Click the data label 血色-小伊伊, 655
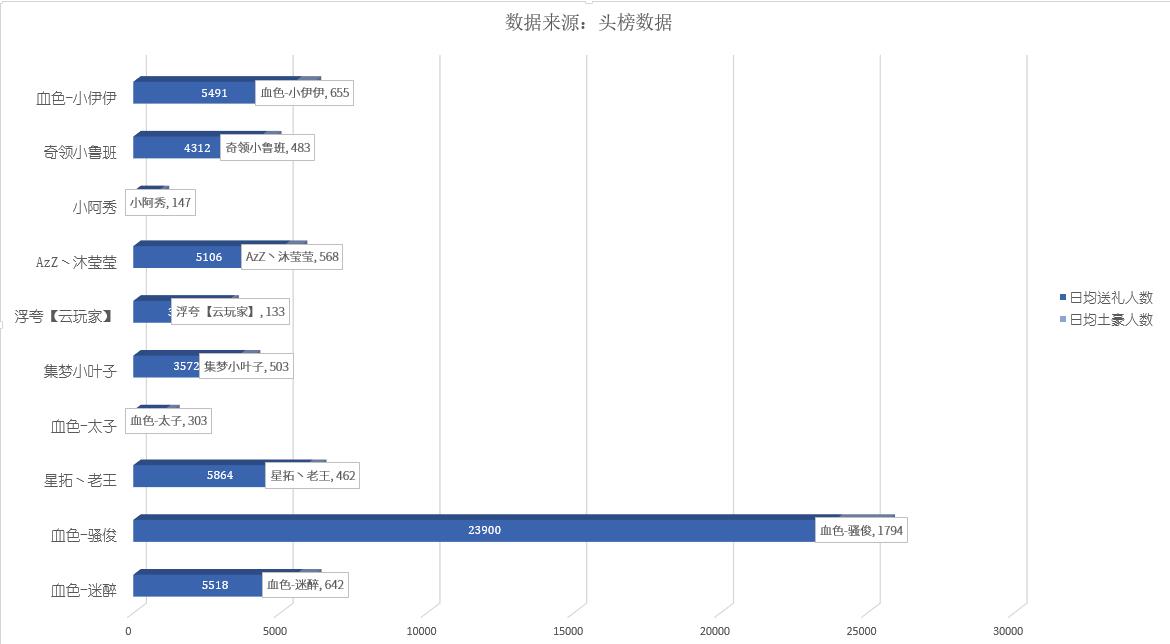This screenshot has width=1170, height=644. [304, 93]
